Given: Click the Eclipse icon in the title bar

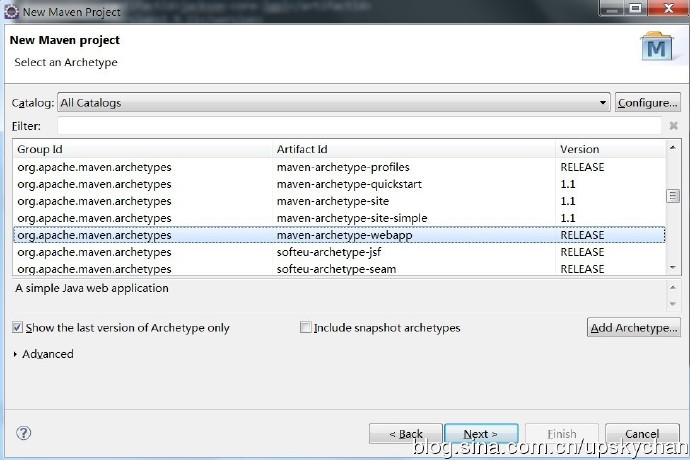Looking at the screenshot, I should tap(11, 11).
